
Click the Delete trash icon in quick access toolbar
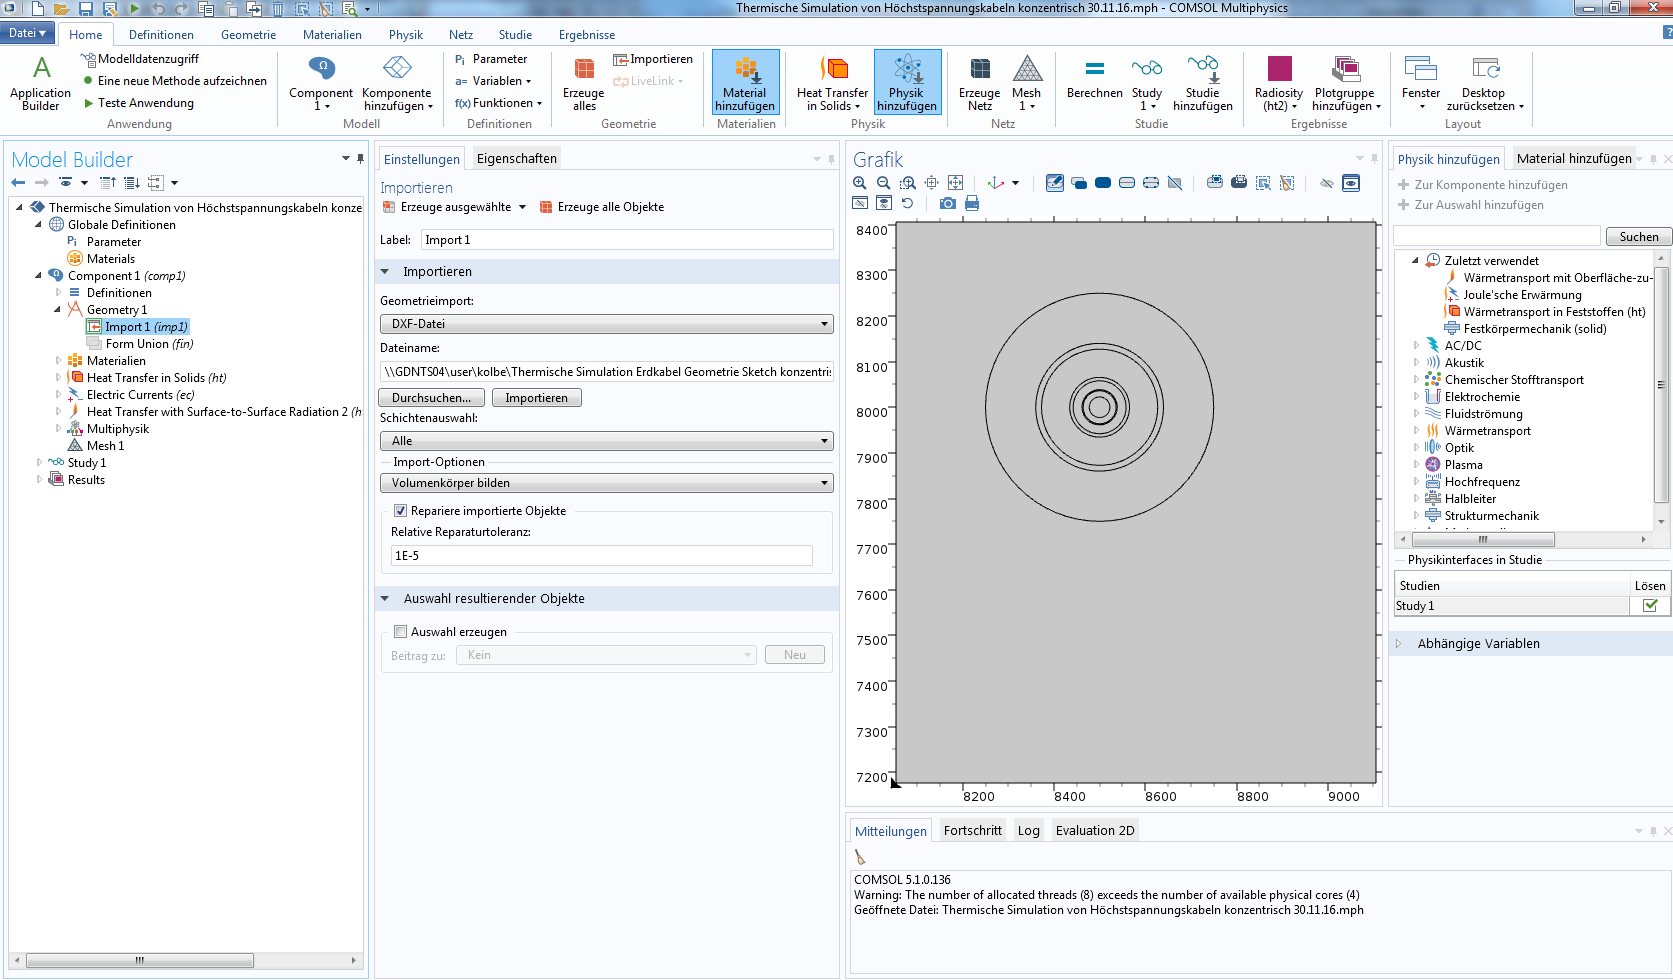(278, 9)
